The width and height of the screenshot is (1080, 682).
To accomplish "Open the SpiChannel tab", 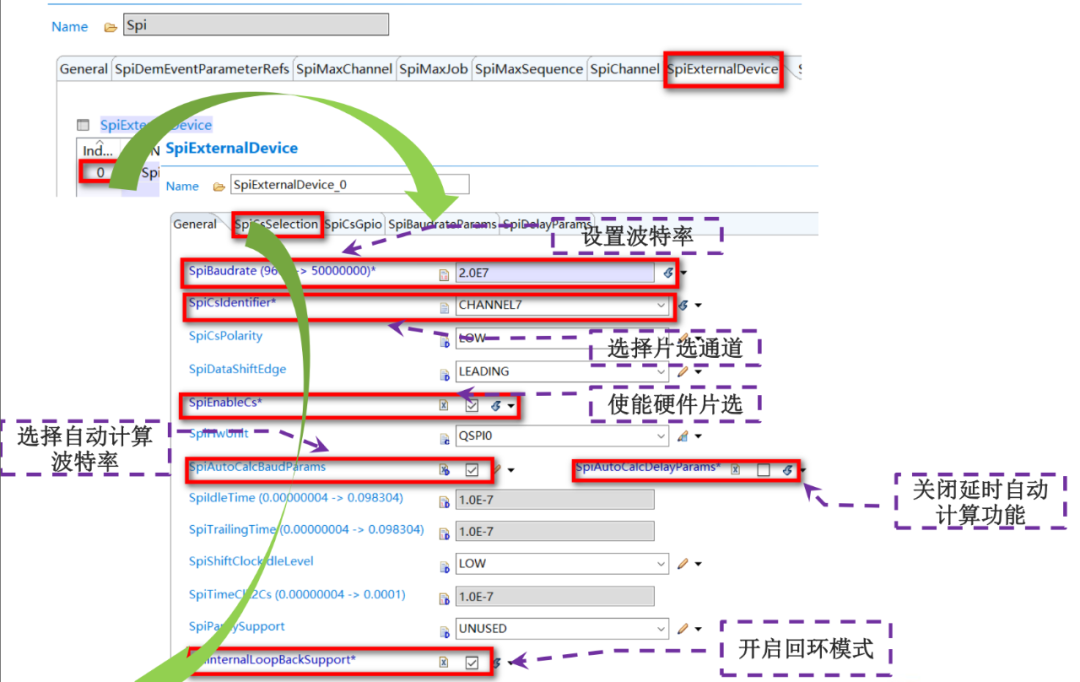I will (624, 69).
